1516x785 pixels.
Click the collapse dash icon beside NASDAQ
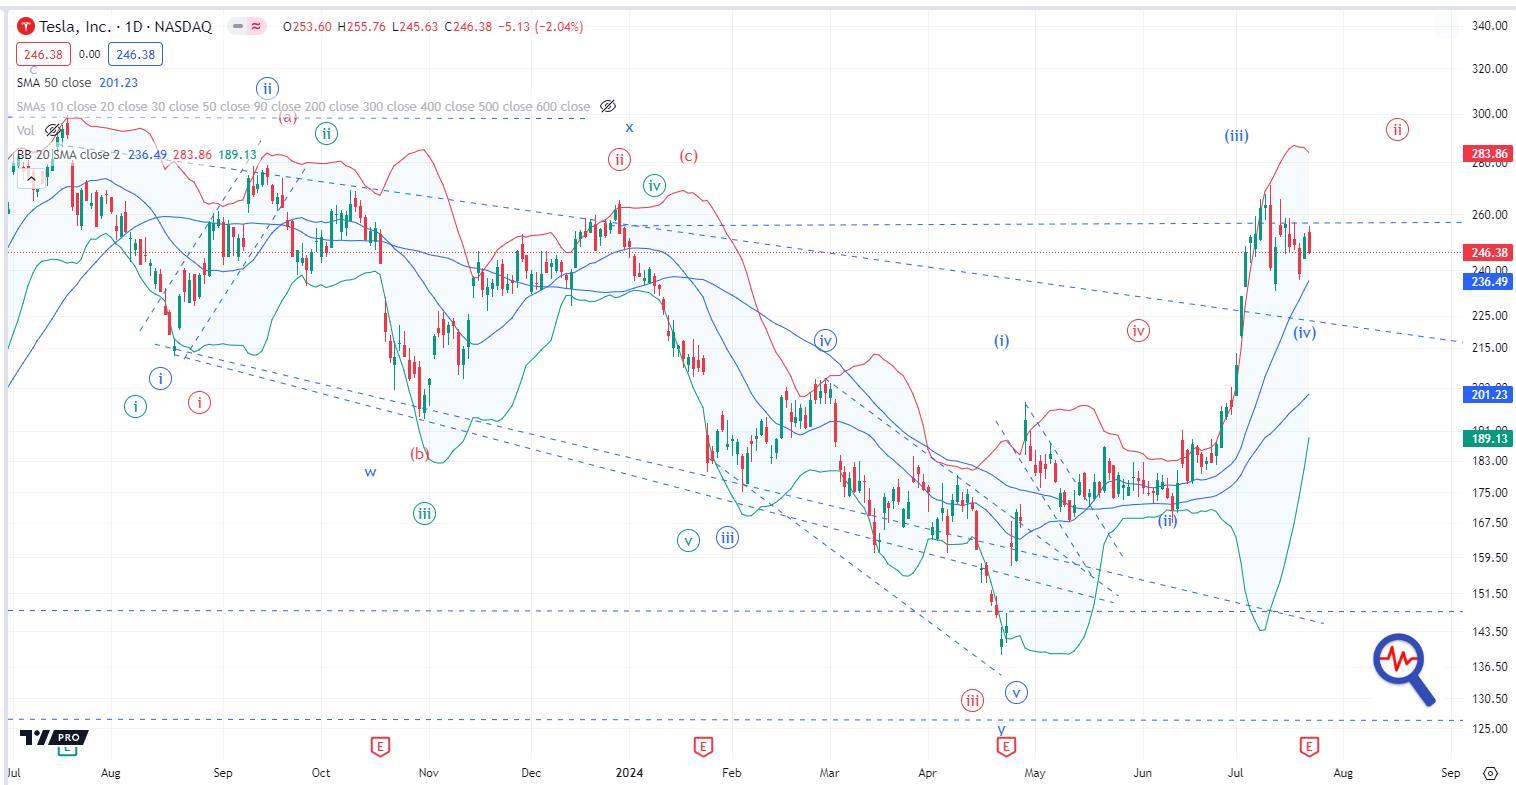click(238, 27)
